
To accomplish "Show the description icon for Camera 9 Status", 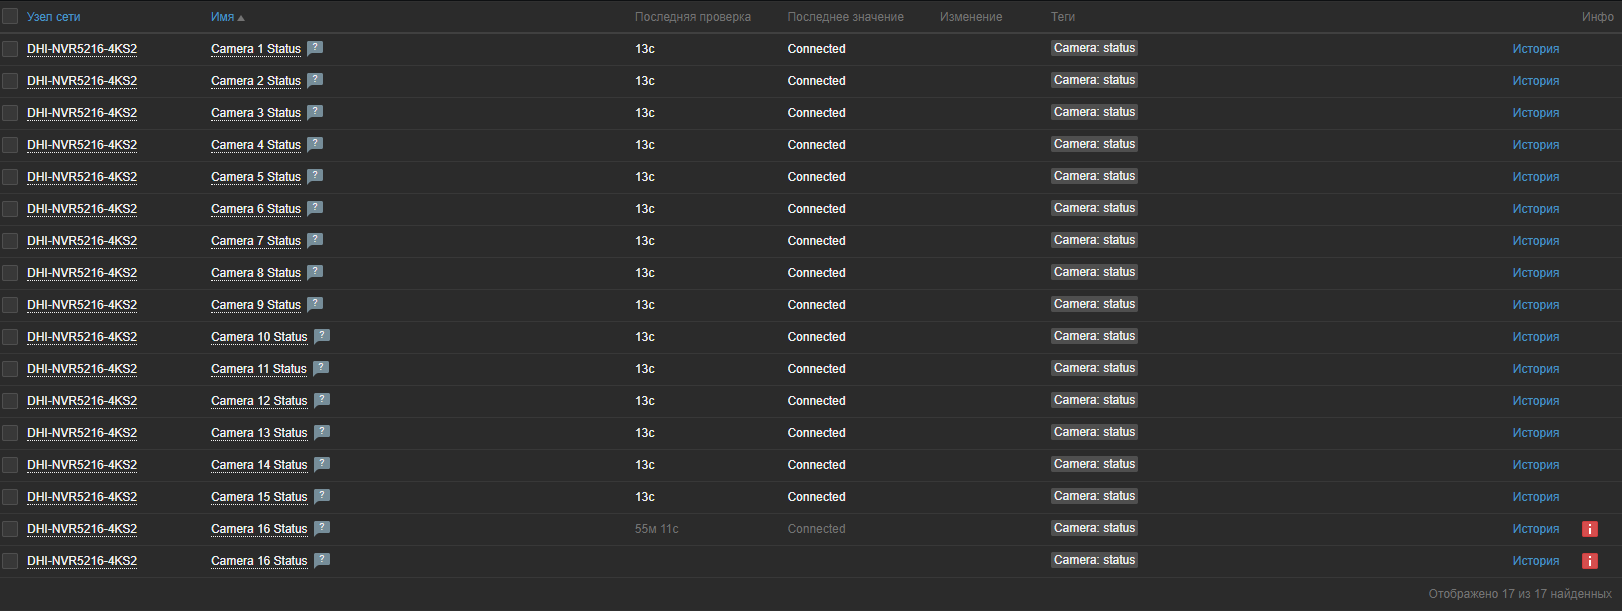I will coord(315,304).
